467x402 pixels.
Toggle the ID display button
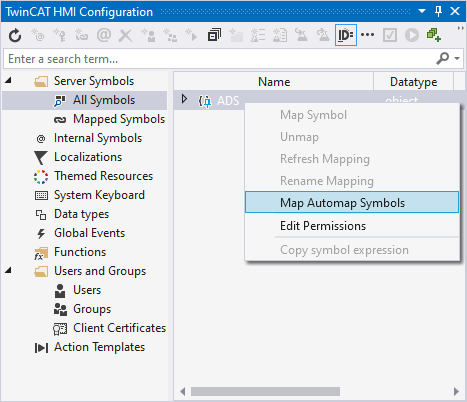click(346, 35)
